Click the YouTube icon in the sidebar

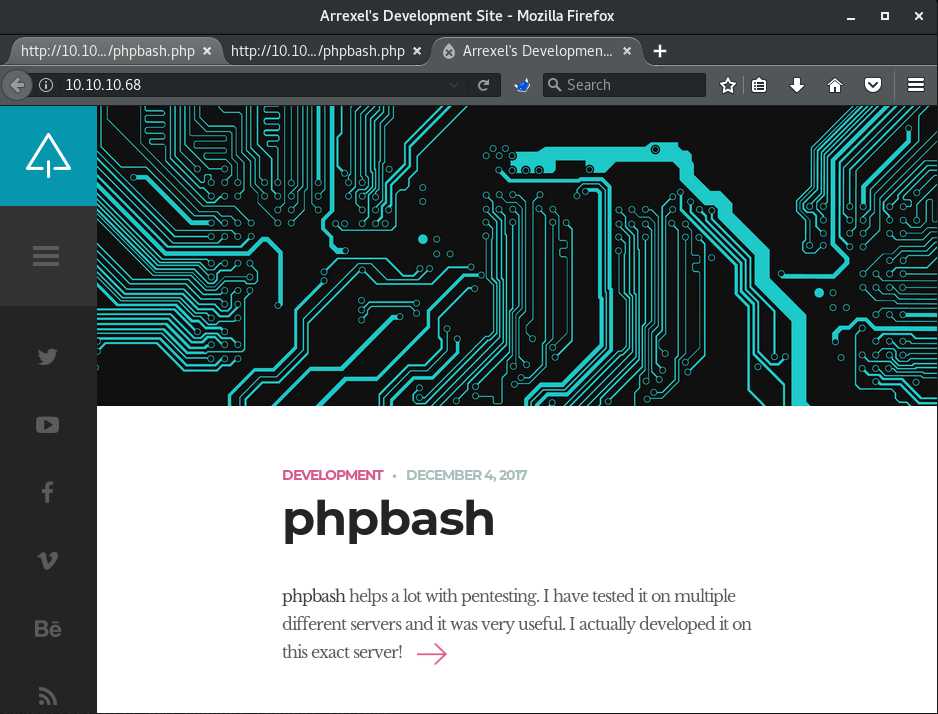click(x=46, y=424)
